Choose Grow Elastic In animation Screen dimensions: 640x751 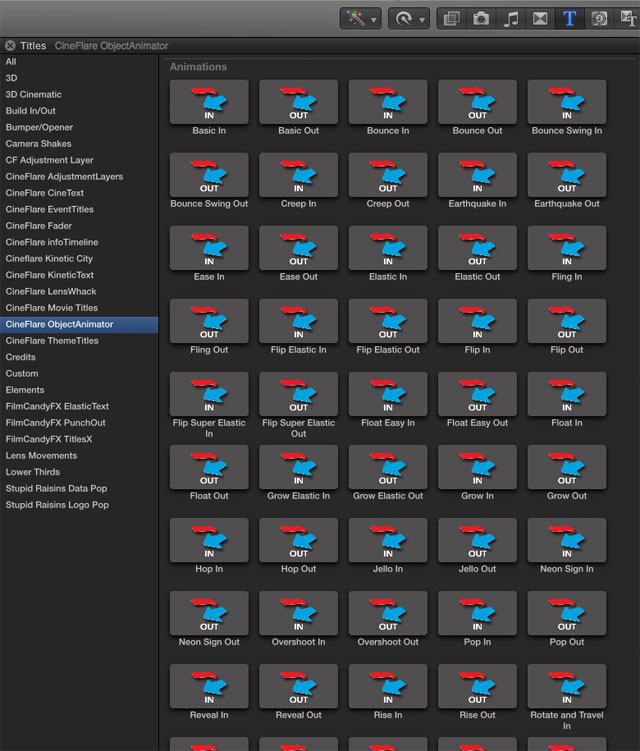pyautogui.click(x=298, y=467)
